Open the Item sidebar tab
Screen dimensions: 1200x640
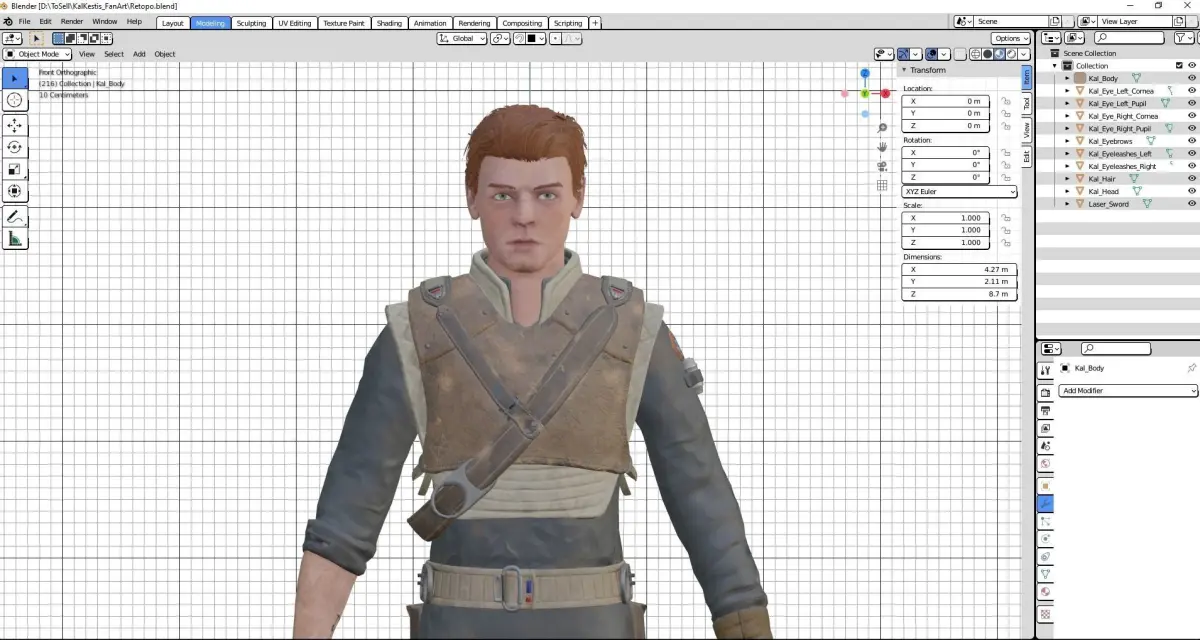(1026, 78)
